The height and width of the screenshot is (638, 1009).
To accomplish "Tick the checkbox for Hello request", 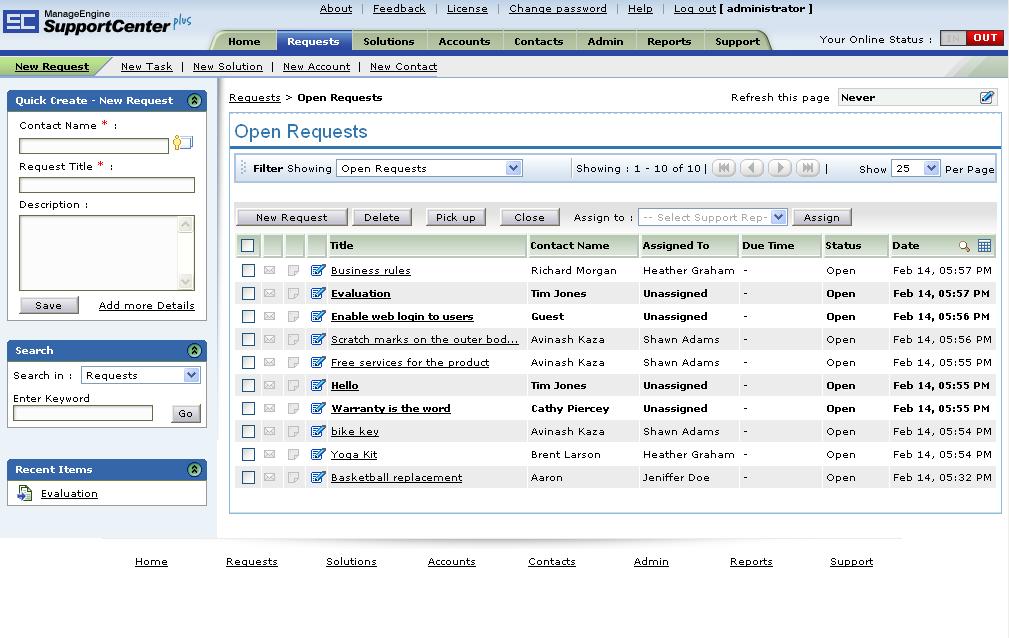I will point(248,386).
